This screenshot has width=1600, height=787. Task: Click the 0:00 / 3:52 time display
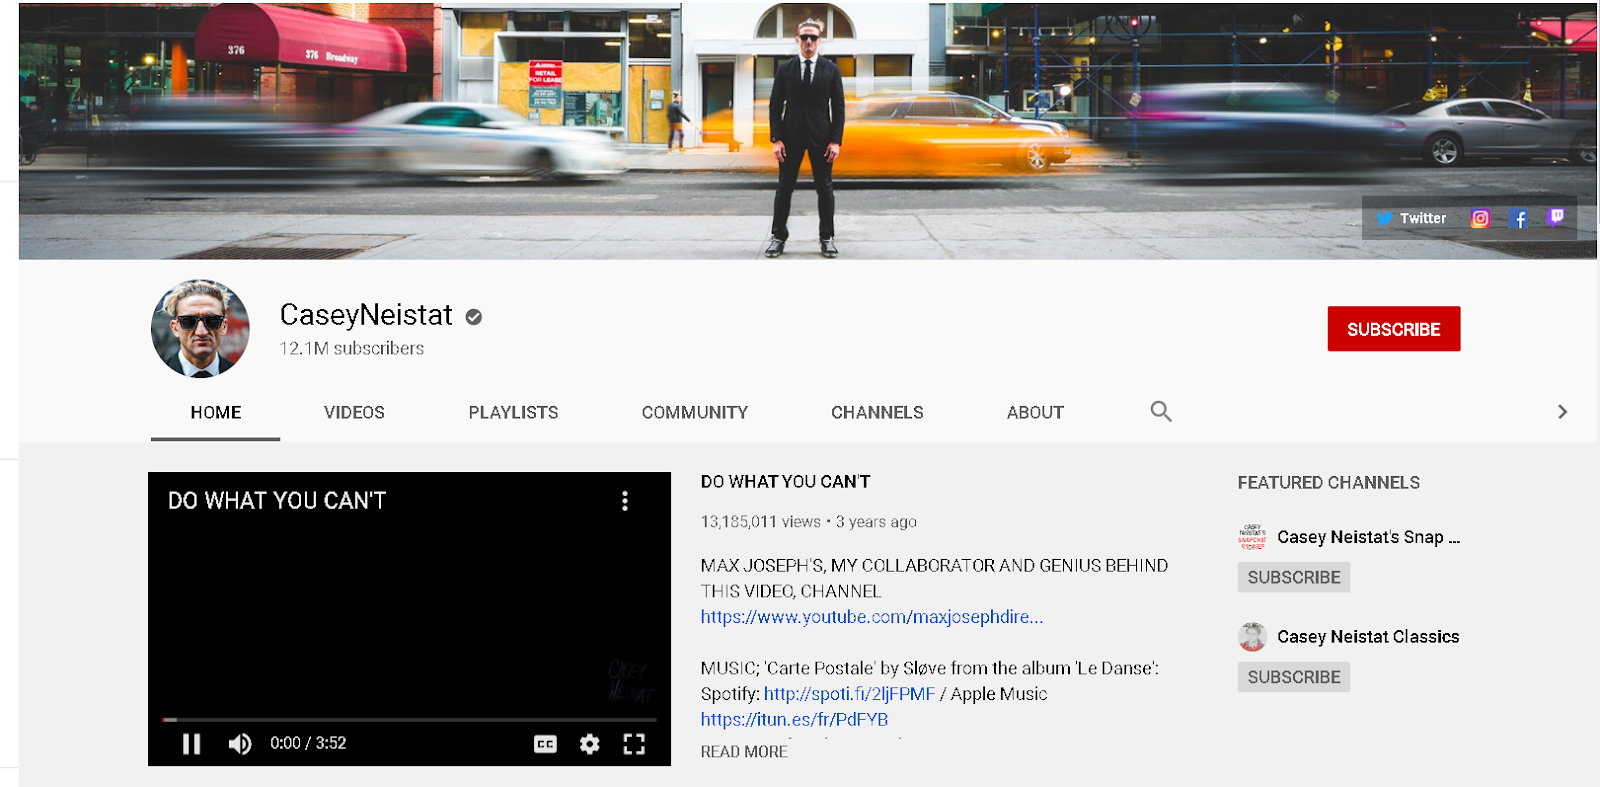[x=308, y=743]
